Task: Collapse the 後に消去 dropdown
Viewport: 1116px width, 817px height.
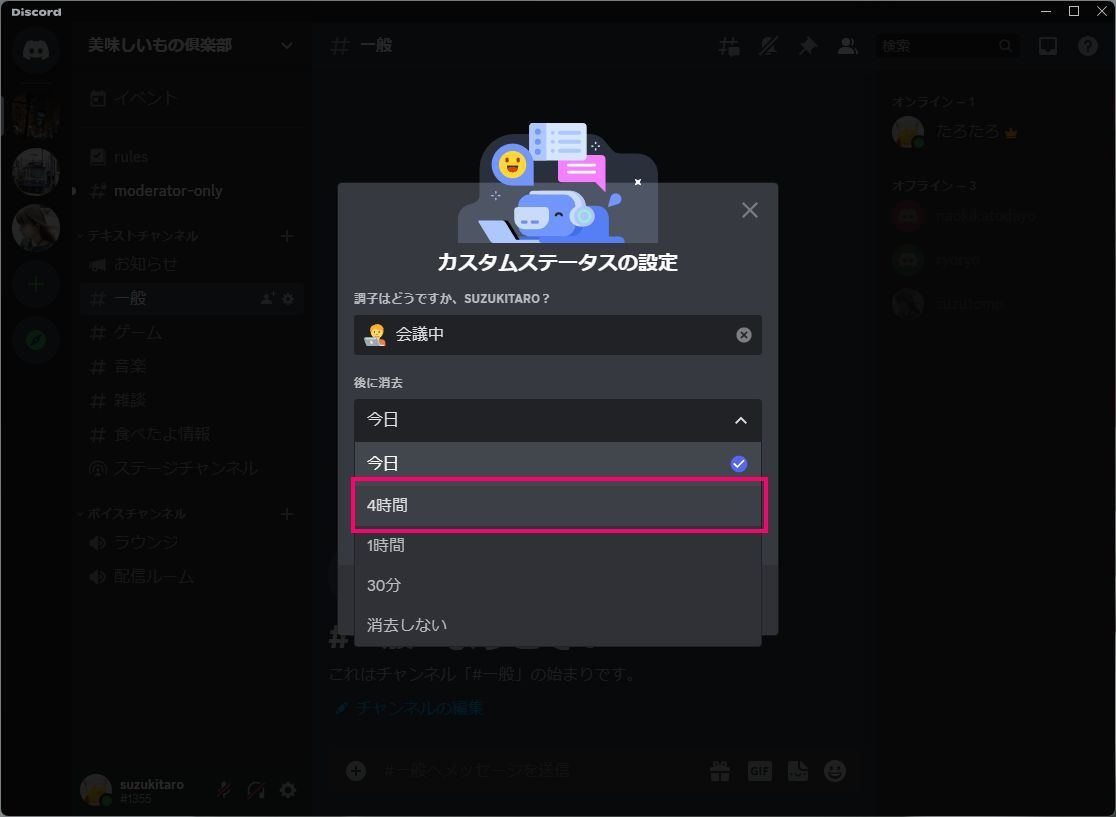Action: [558, 421]
